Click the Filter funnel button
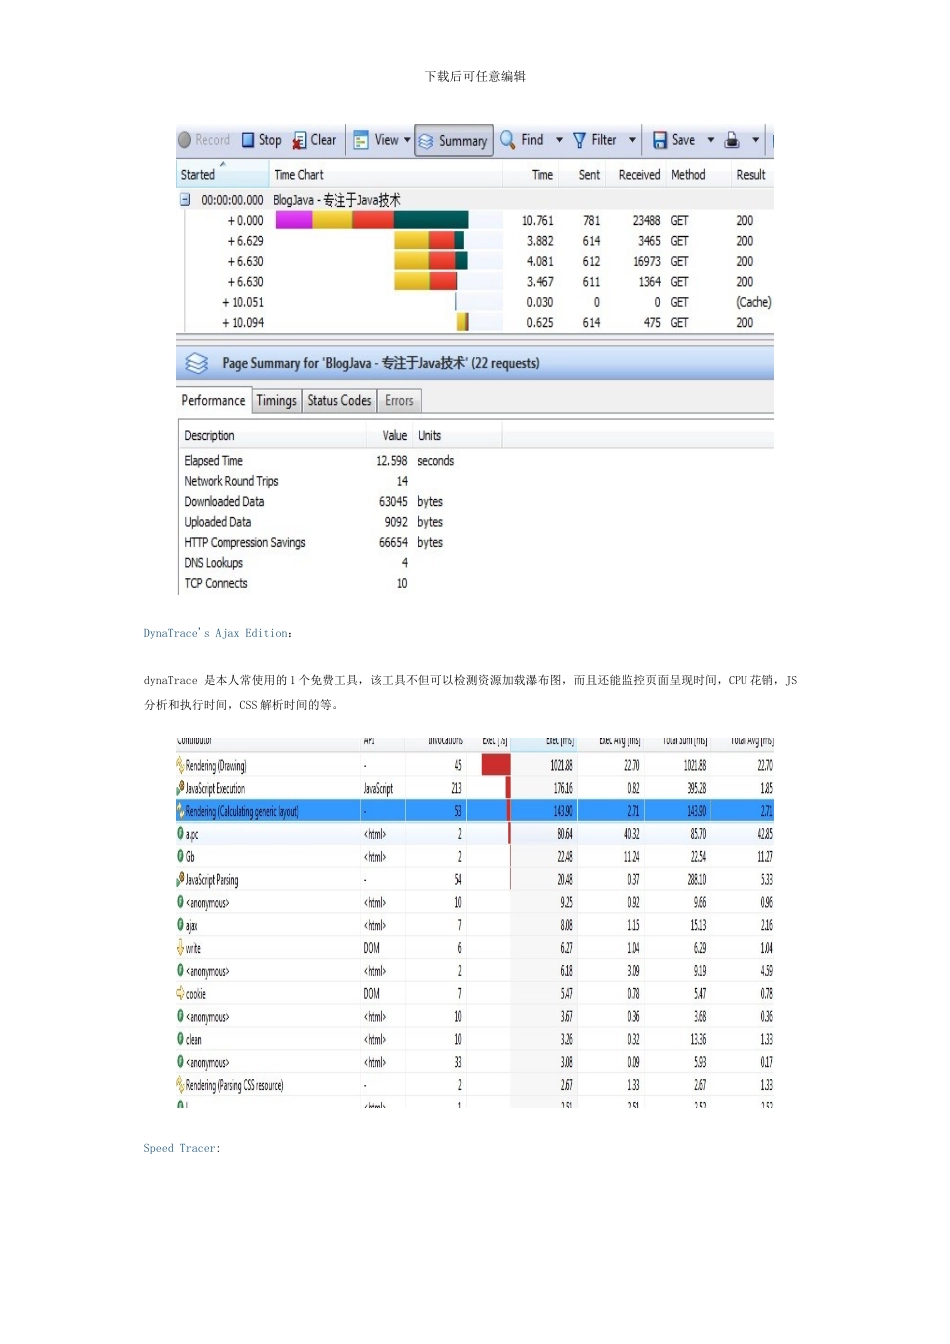Screen dimensions: 950x1344 click(594, 140)
